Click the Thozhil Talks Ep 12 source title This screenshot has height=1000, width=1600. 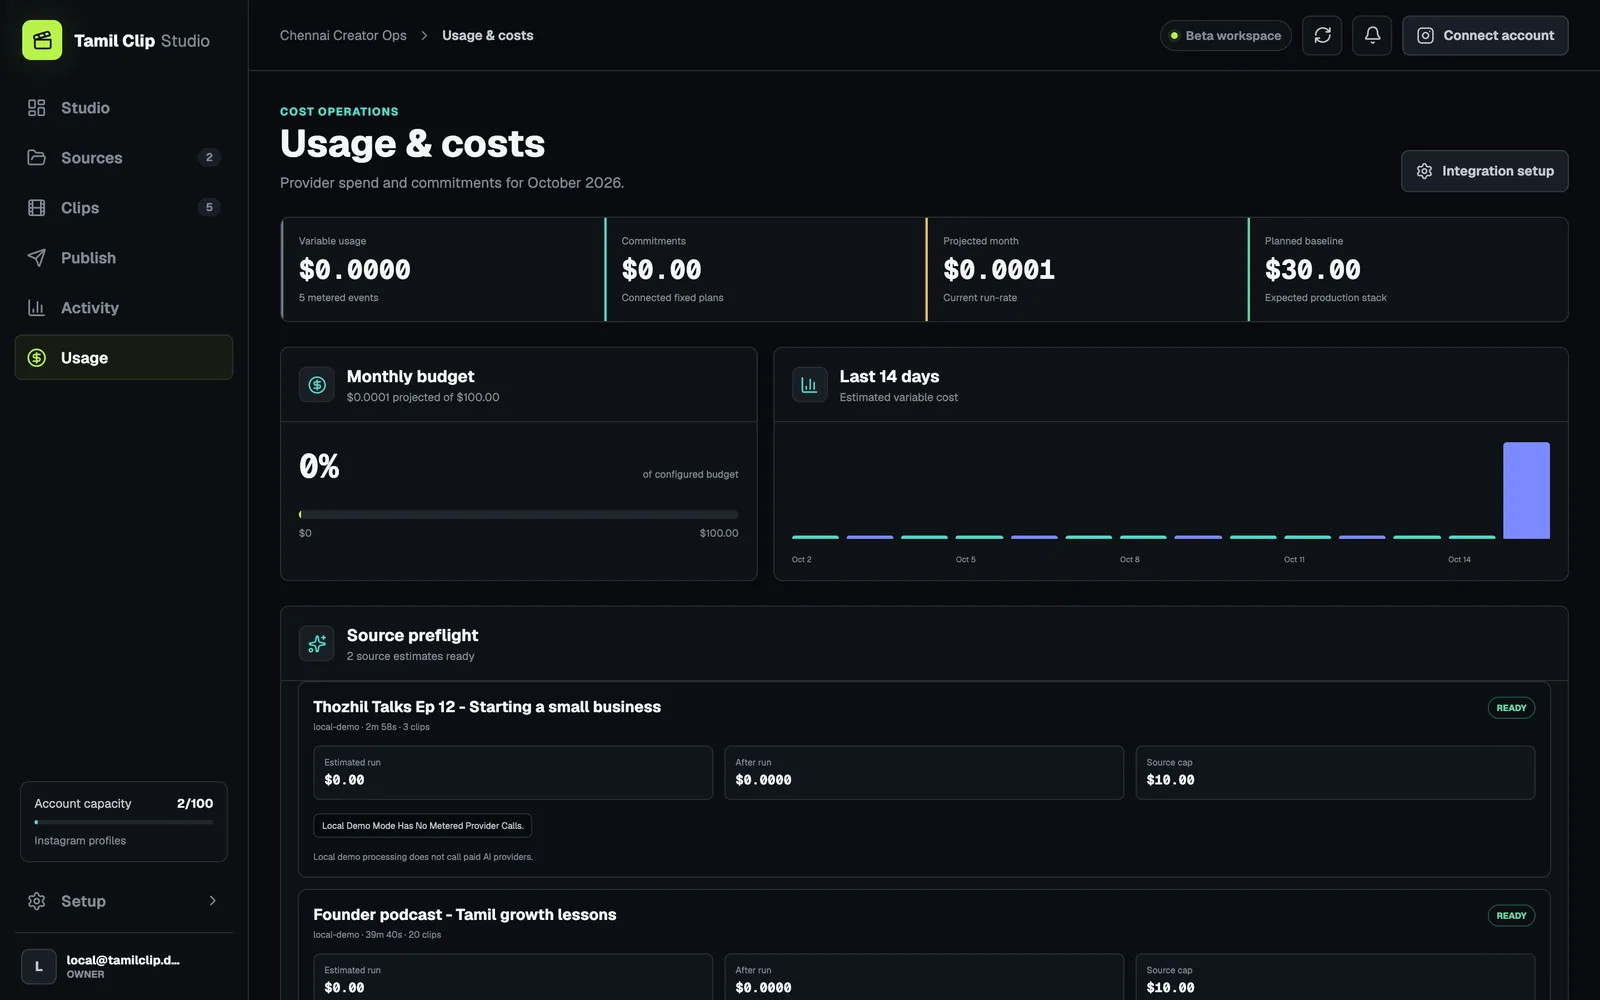487,707
